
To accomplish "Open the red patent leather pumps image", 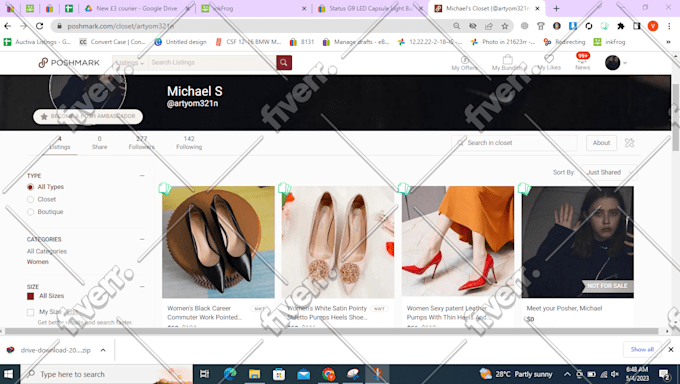I will [x=458, y=242].
